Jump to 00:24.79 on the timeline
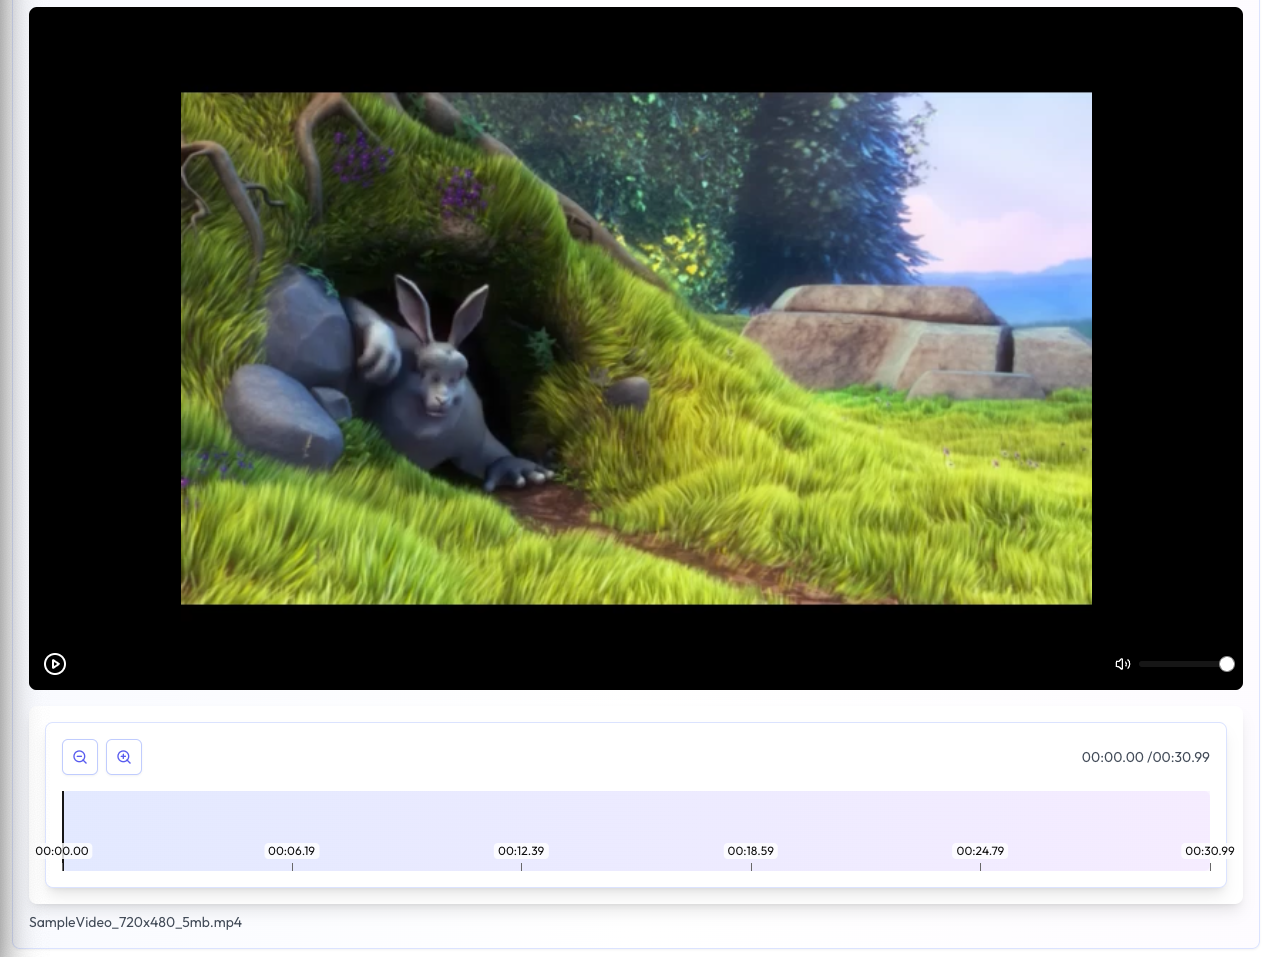This screenshot has height=957, width=1272. 980,851
